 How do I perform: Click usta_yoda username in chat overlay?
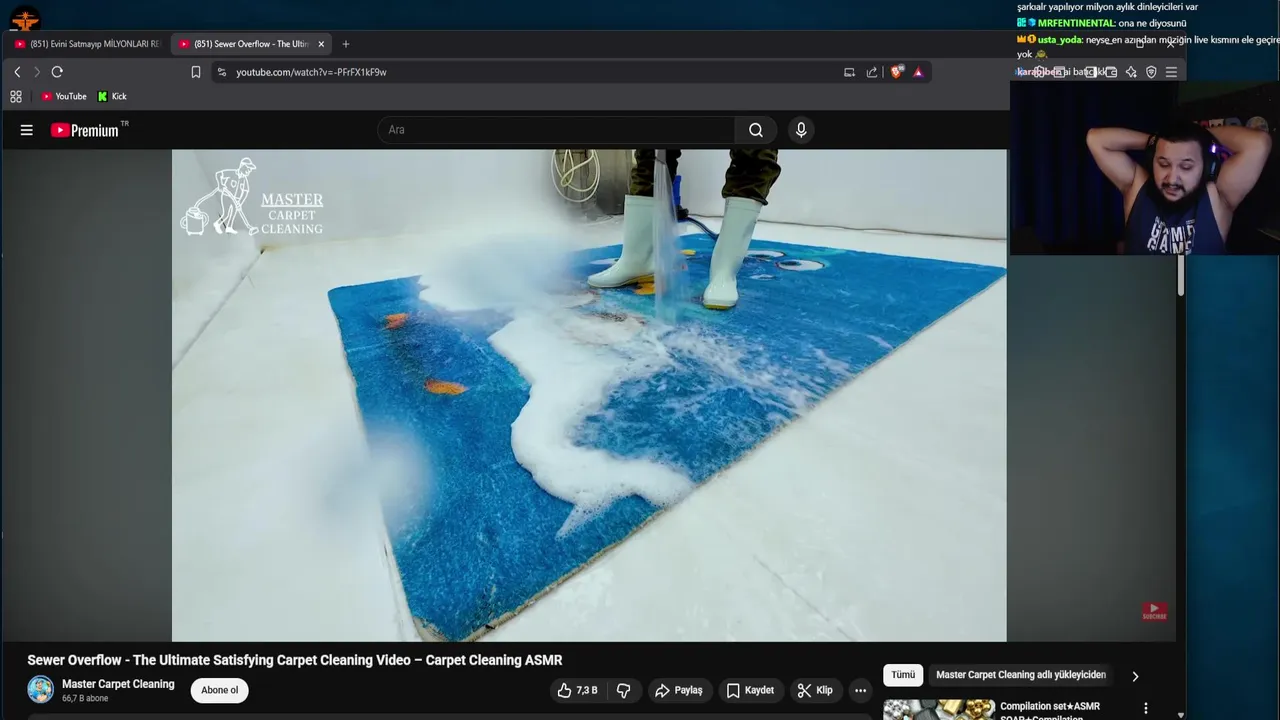1060,40
